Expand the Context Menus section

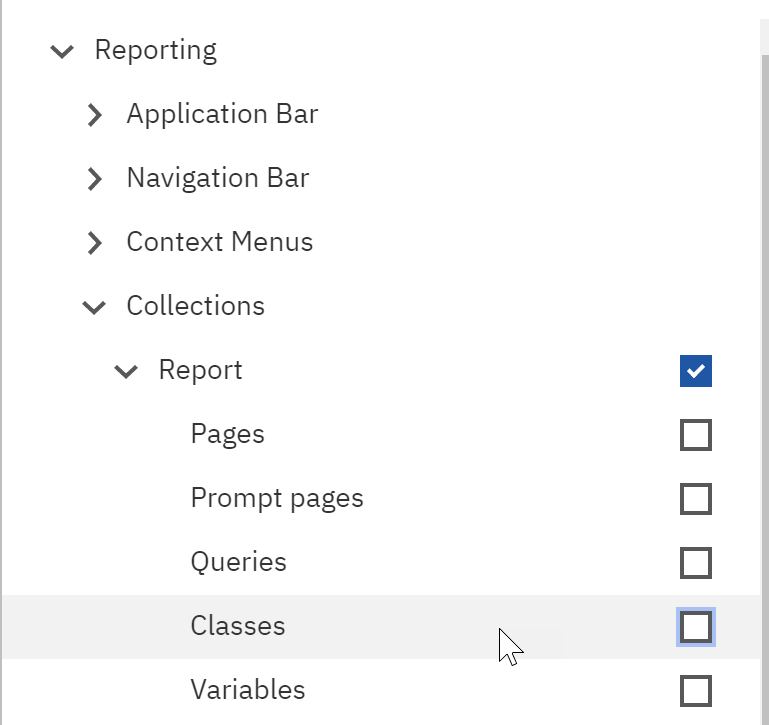click(x=95, y=243)
